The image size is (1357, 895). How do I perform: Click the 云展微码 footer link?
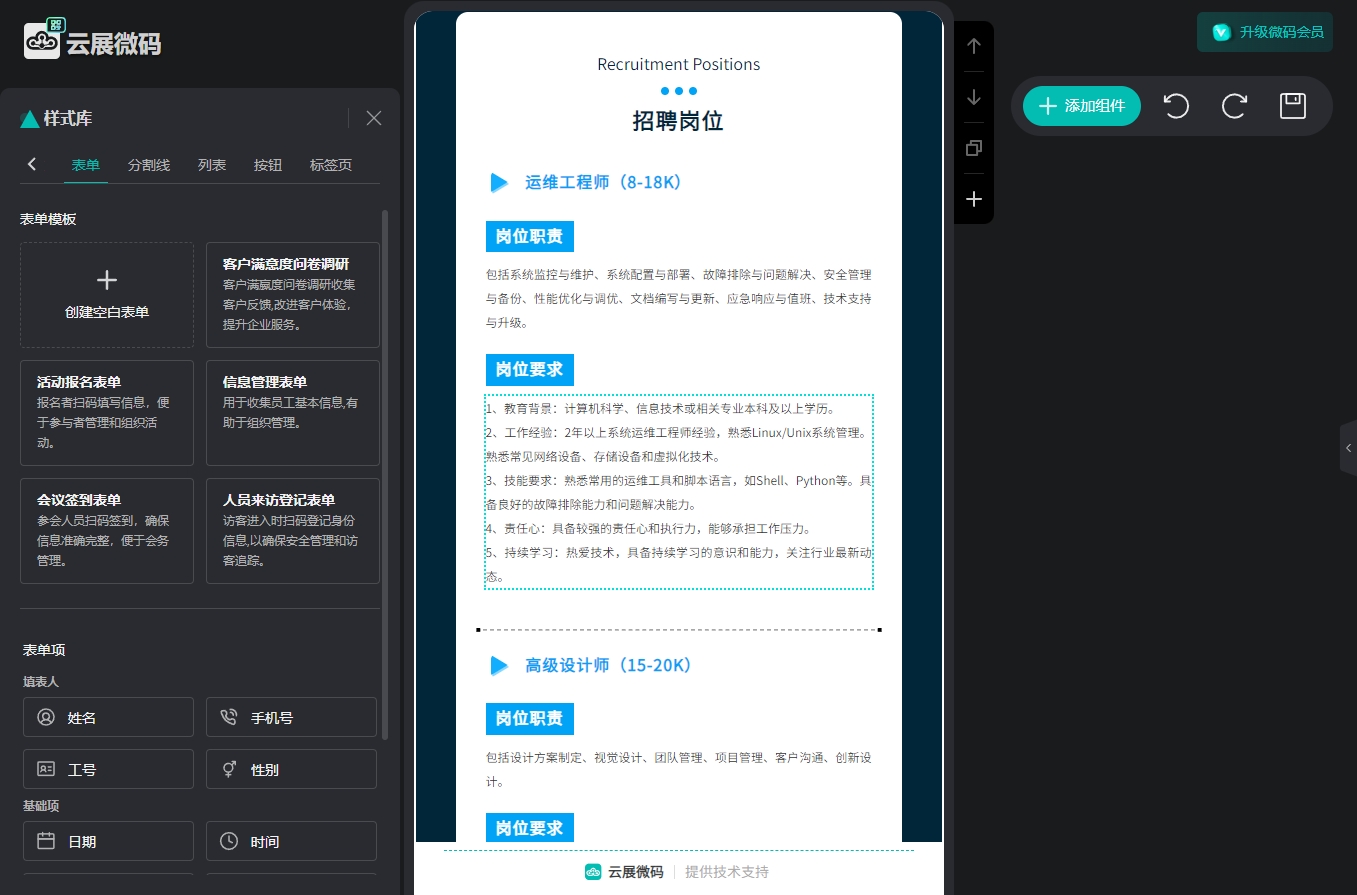625,872
